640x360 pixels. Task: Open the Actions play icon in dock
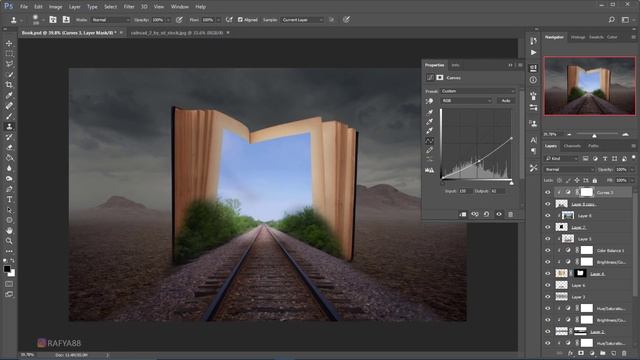[533, 53]
